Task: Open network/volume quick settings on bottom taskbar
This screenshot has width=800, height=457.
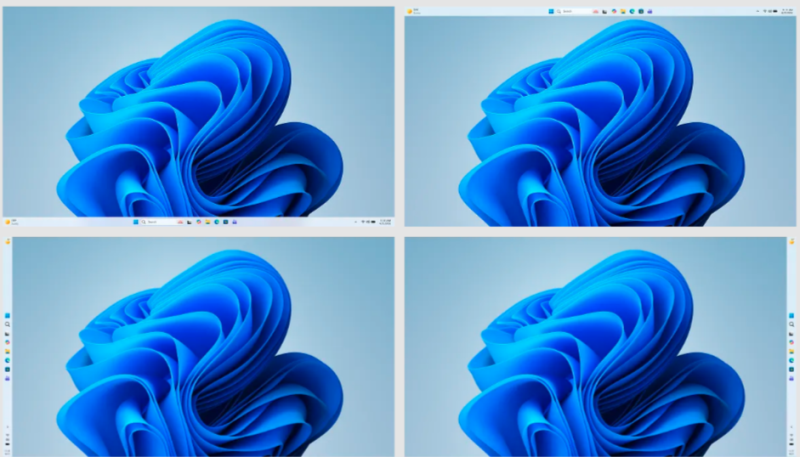Action: click(x=369, y=222)
